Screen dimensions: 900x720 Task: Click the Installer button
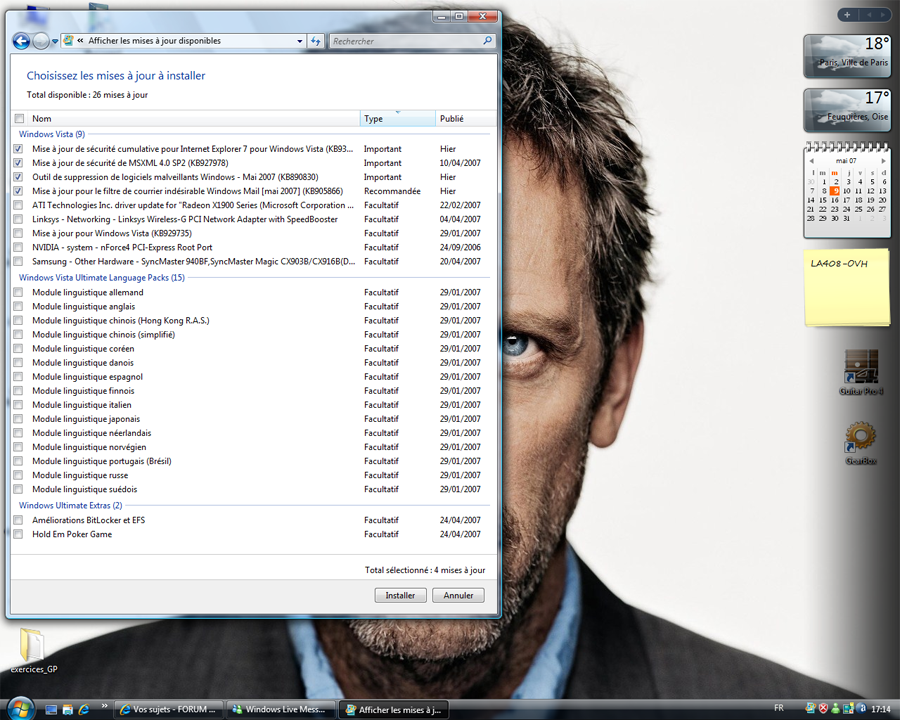tap(400, 595)
